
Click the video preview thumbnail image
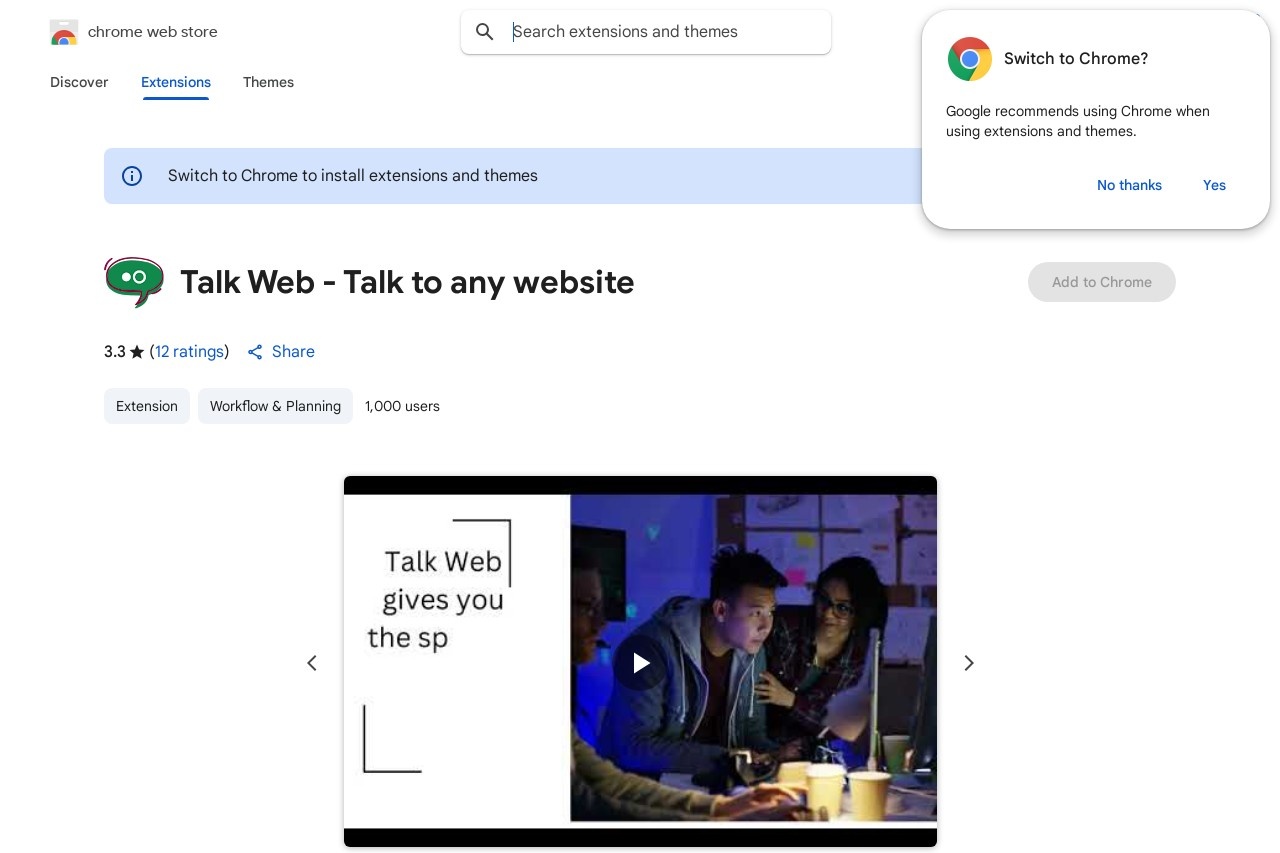click(x=640, y=662)
